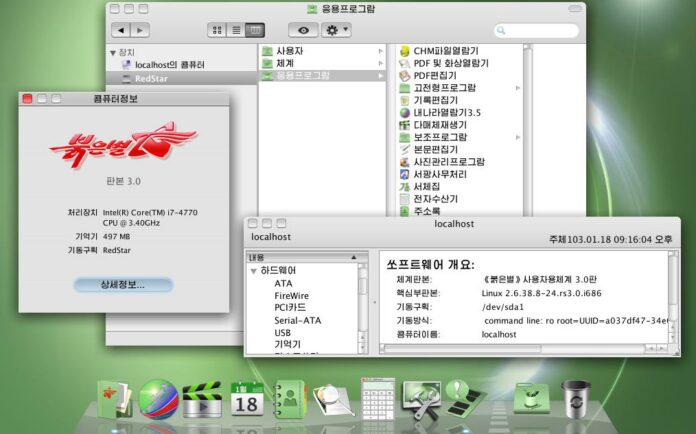Expand arrow beside 고전형프로그람
Viewport: 696px width, 434px height.
pos(518,88)
